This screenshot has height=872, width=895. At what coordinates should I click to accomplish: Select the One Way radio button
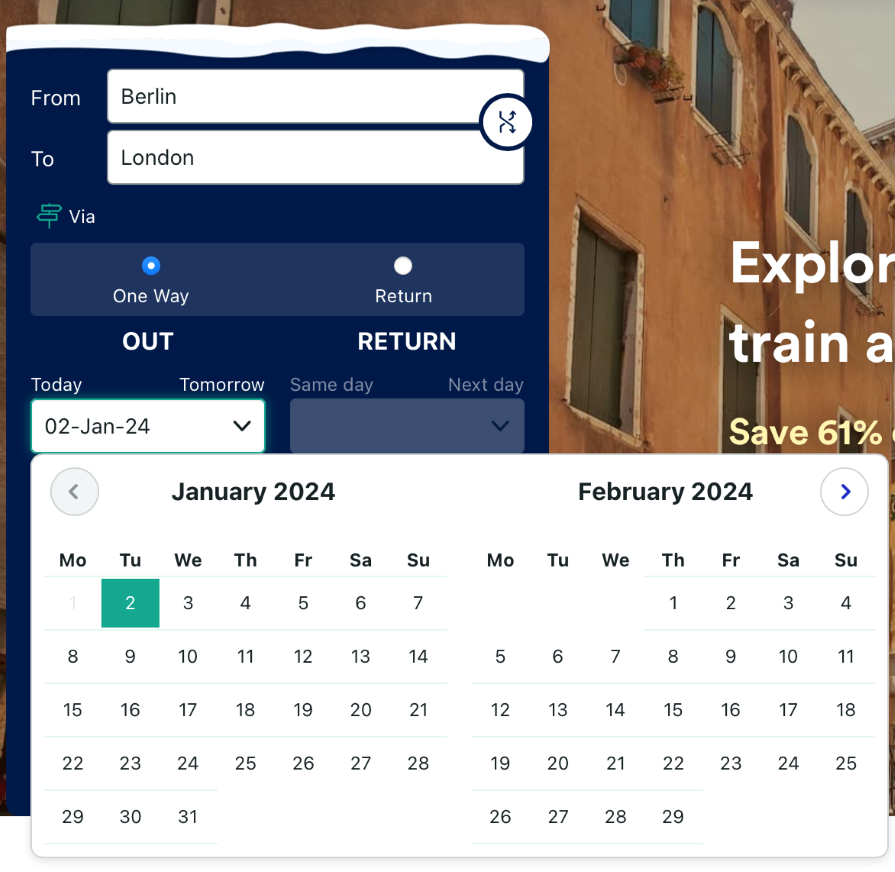tap(150, 266)
